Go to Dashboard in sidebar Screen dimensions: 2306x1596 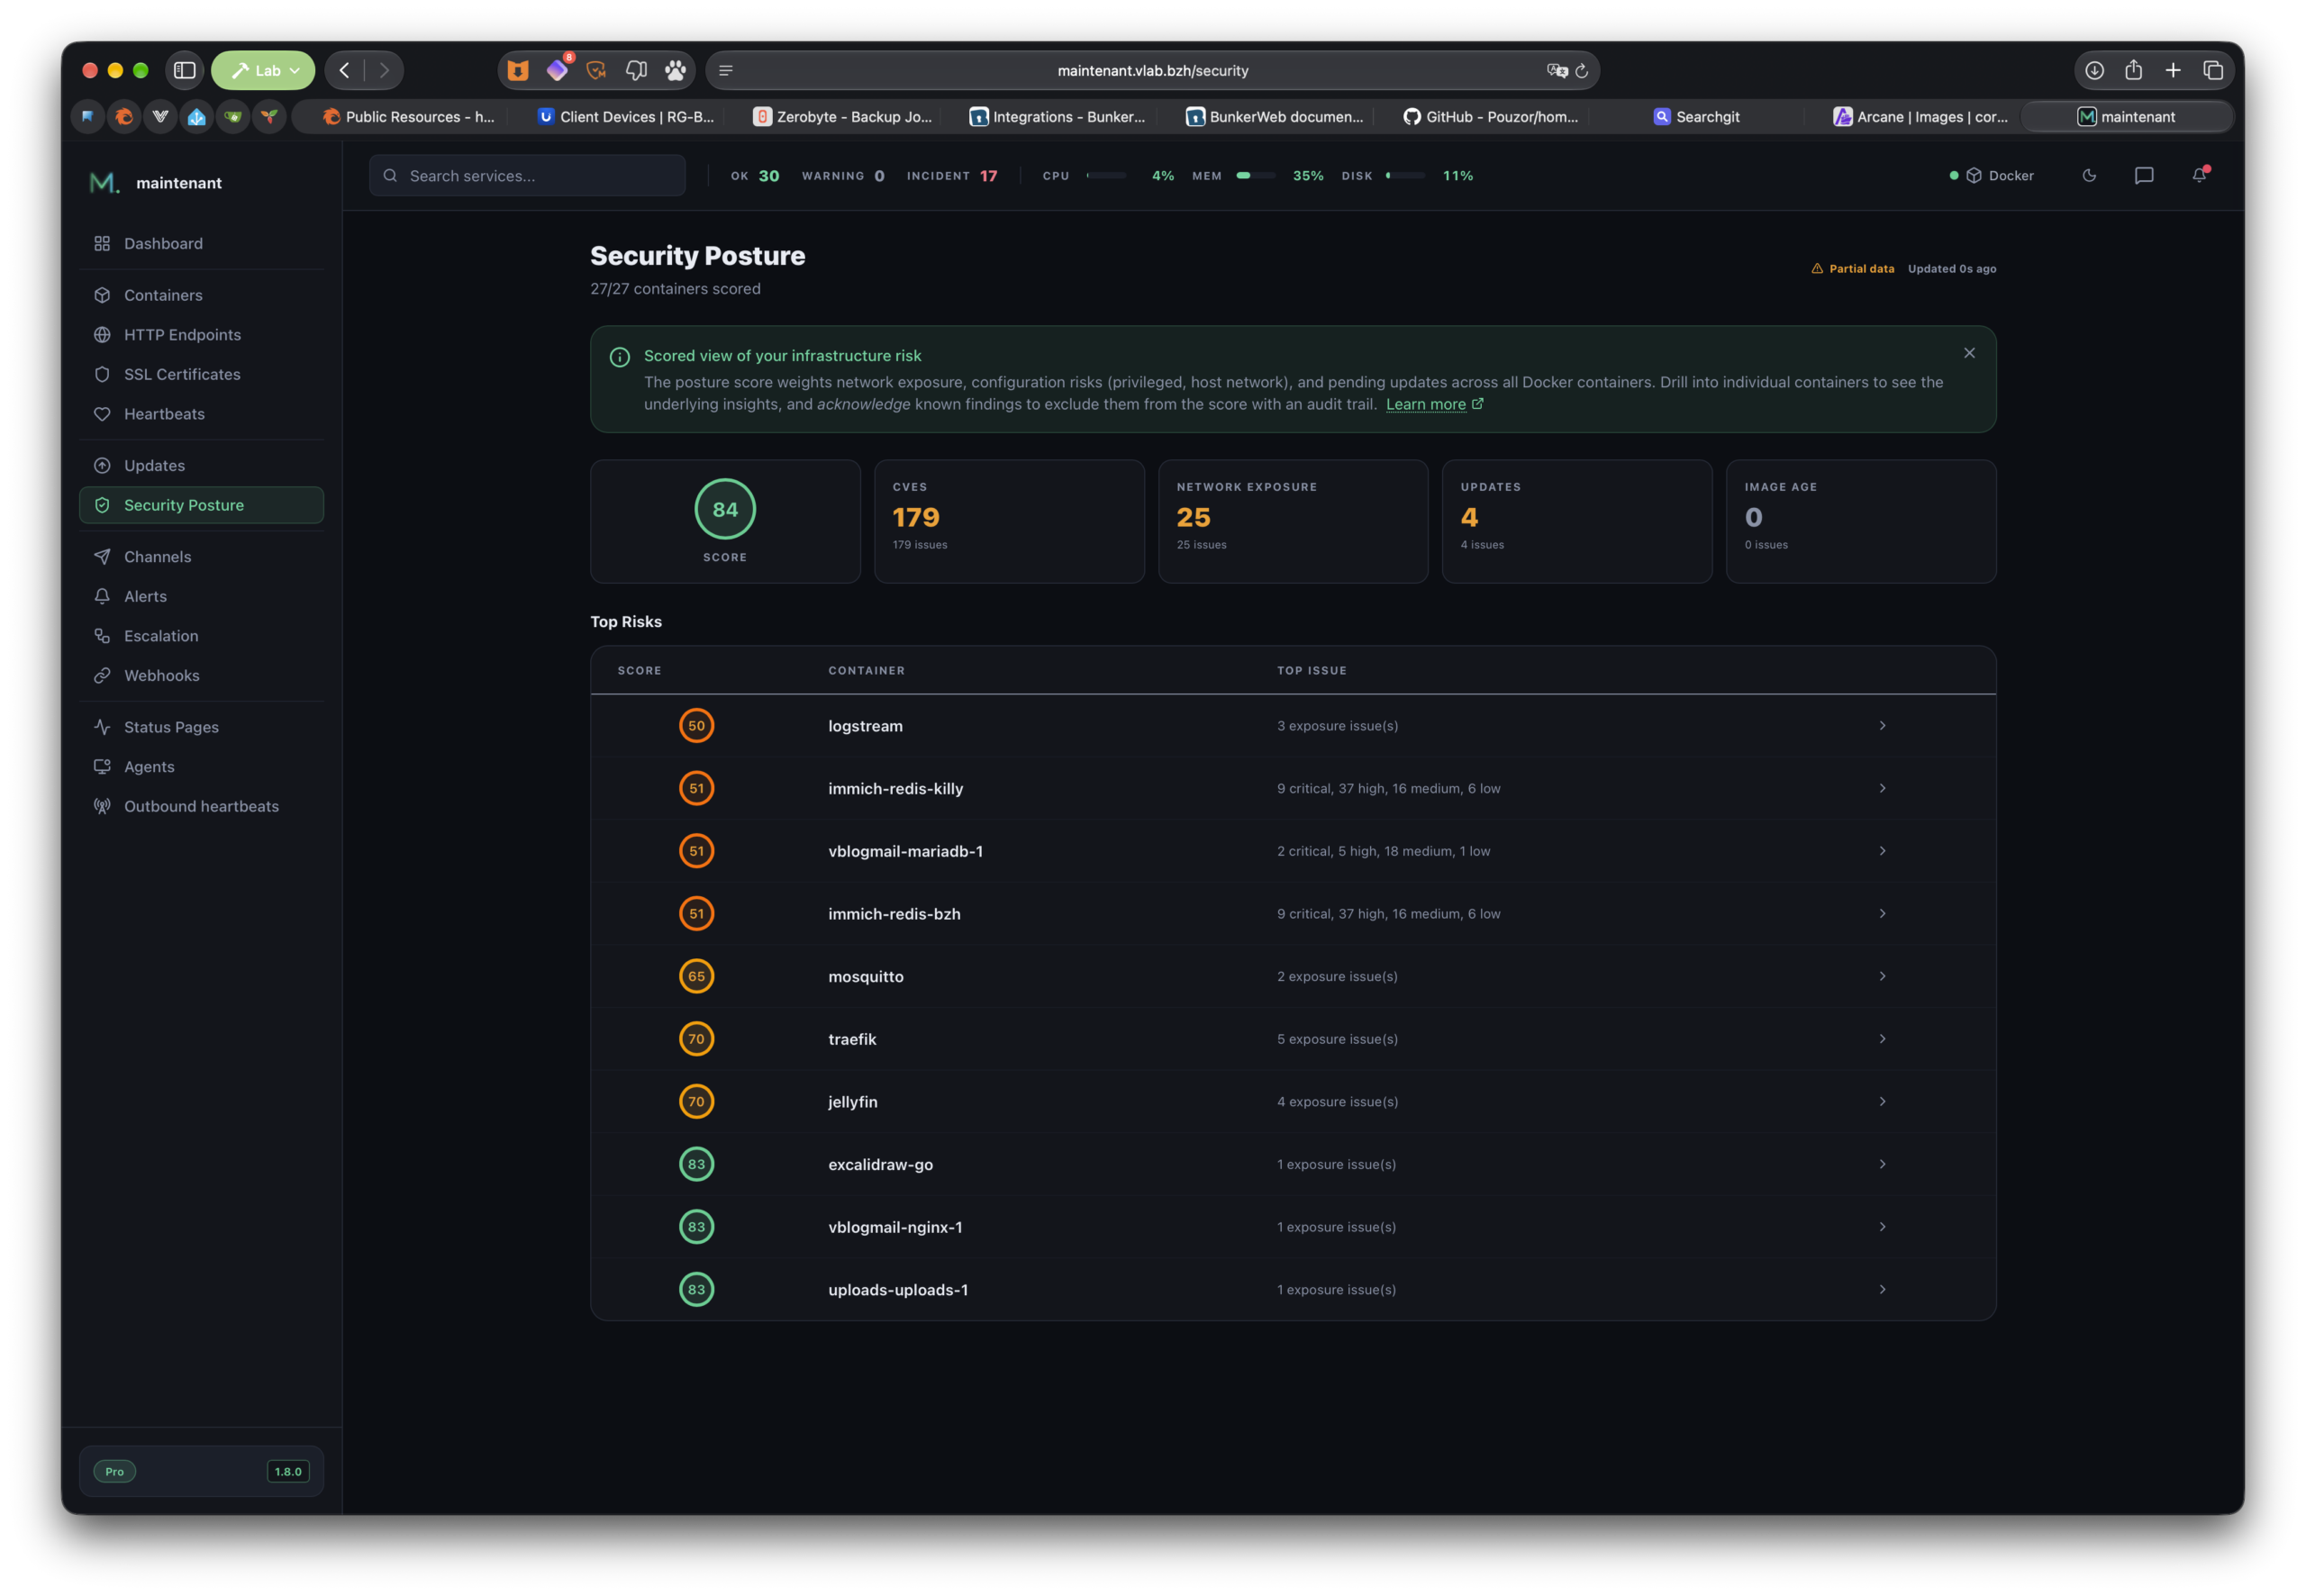(201, 243)
